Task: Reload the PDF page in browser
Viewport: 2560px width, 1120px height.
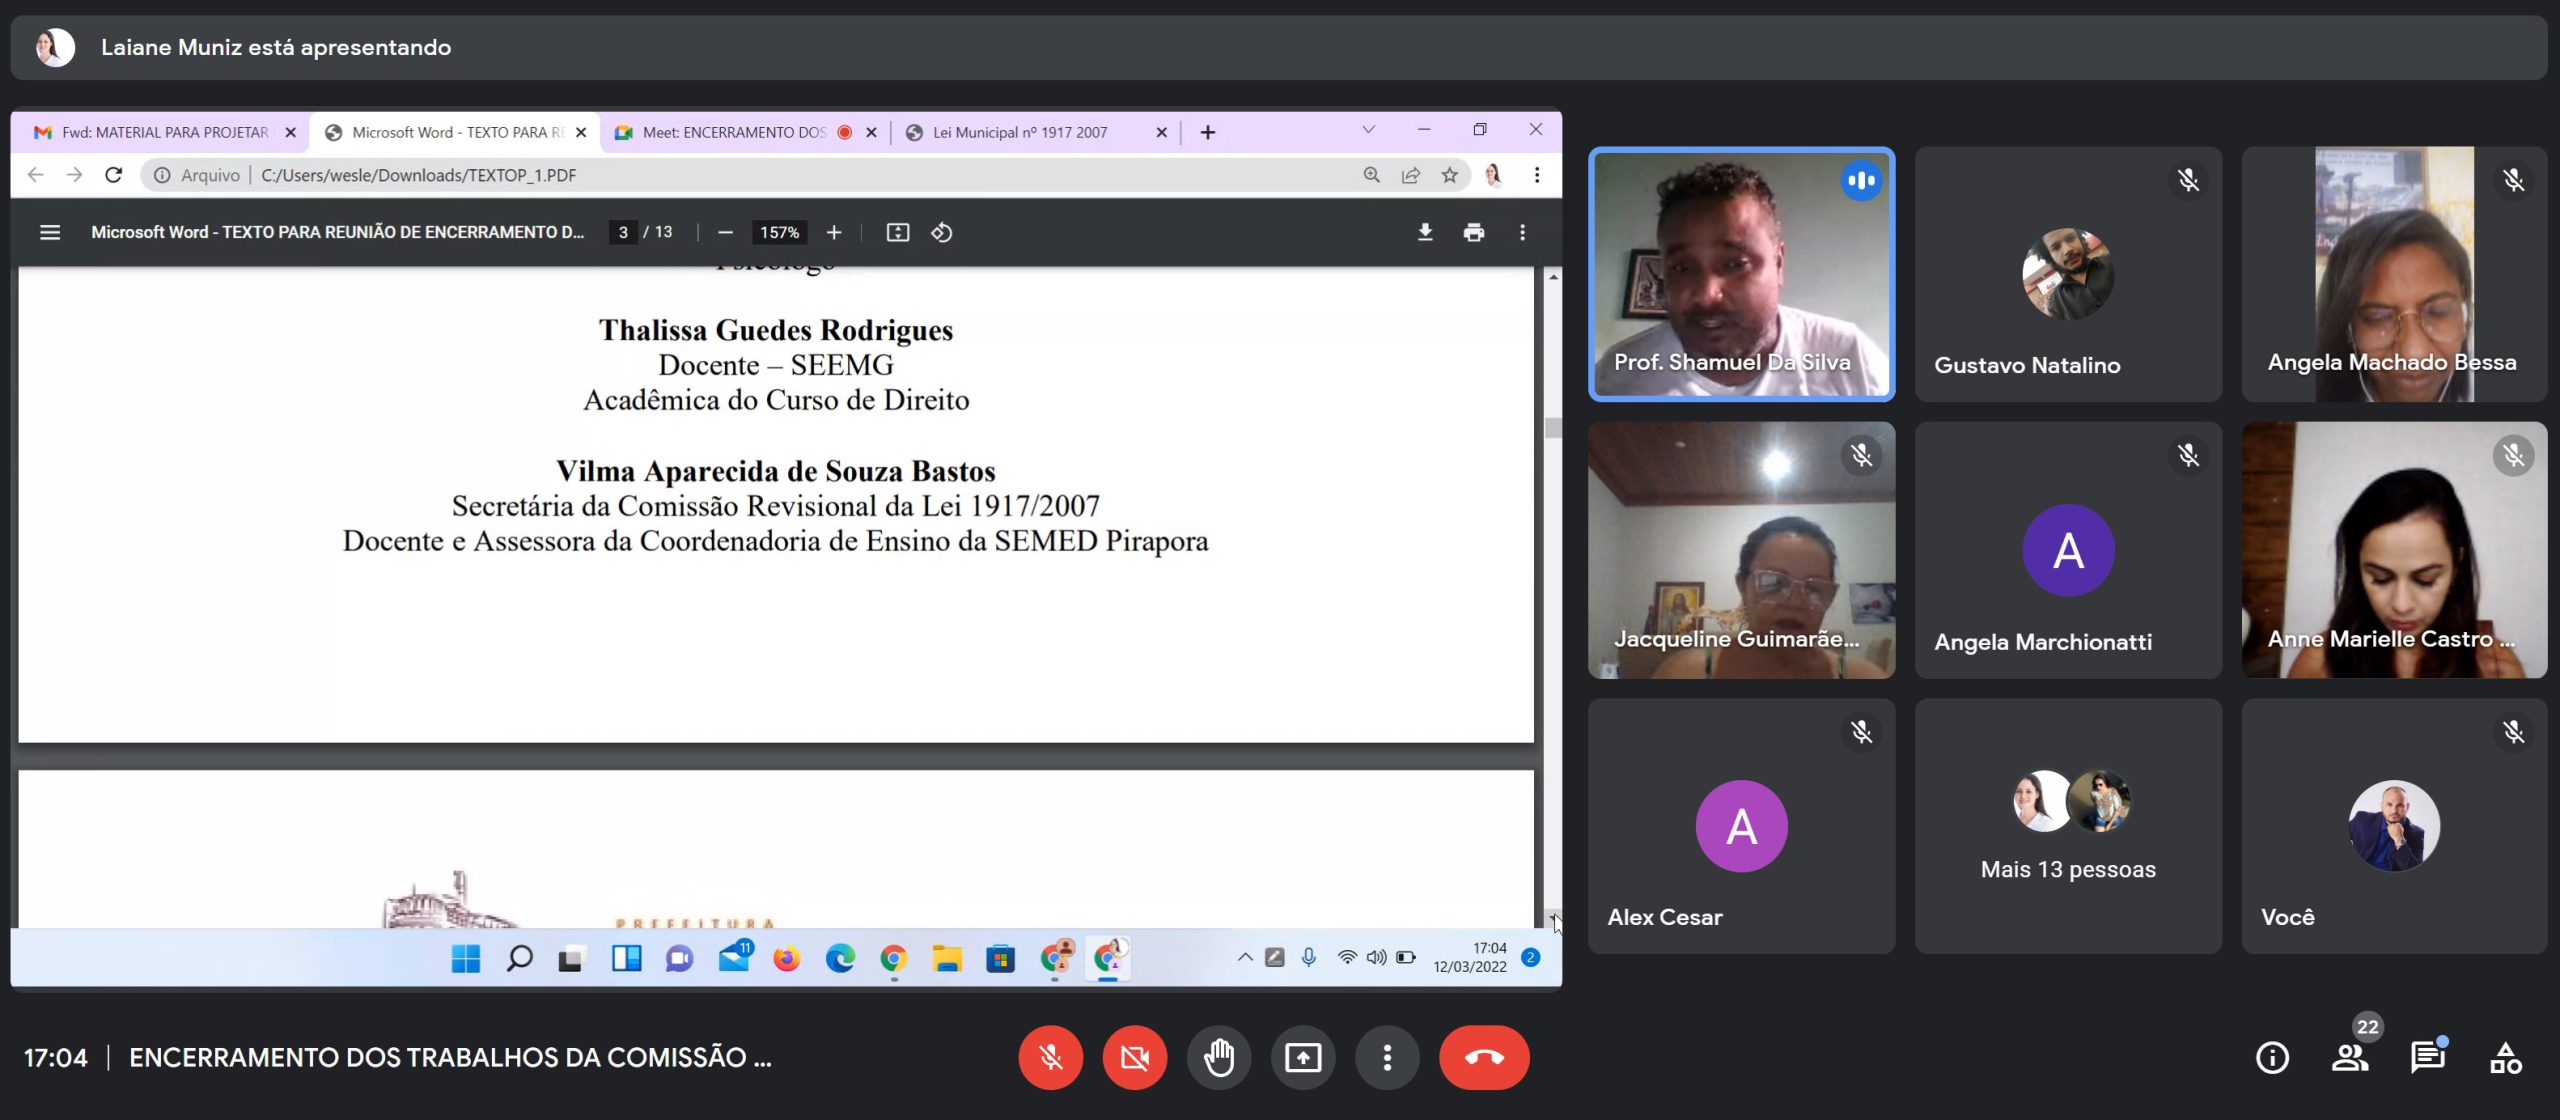Action: click(x=113, y=175)
